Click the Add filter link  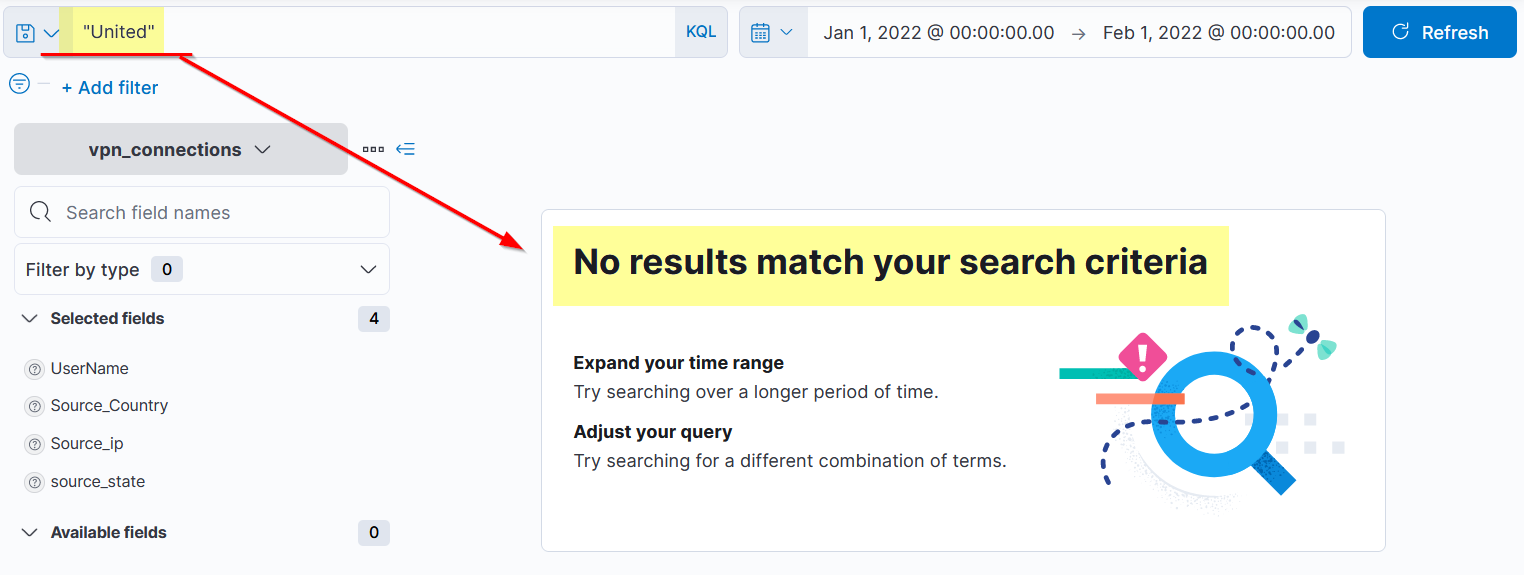tap(110, 88)
